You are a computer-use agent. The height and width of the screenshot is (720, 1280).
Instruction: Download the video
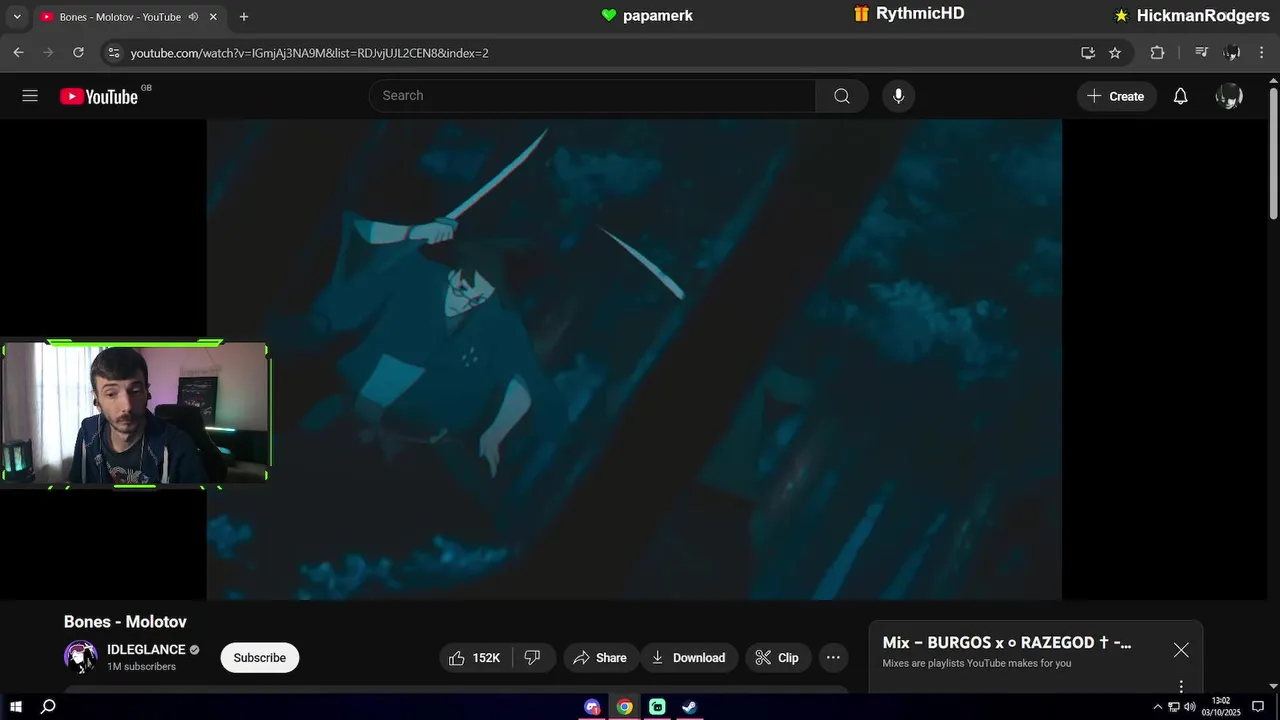[689, 657]
